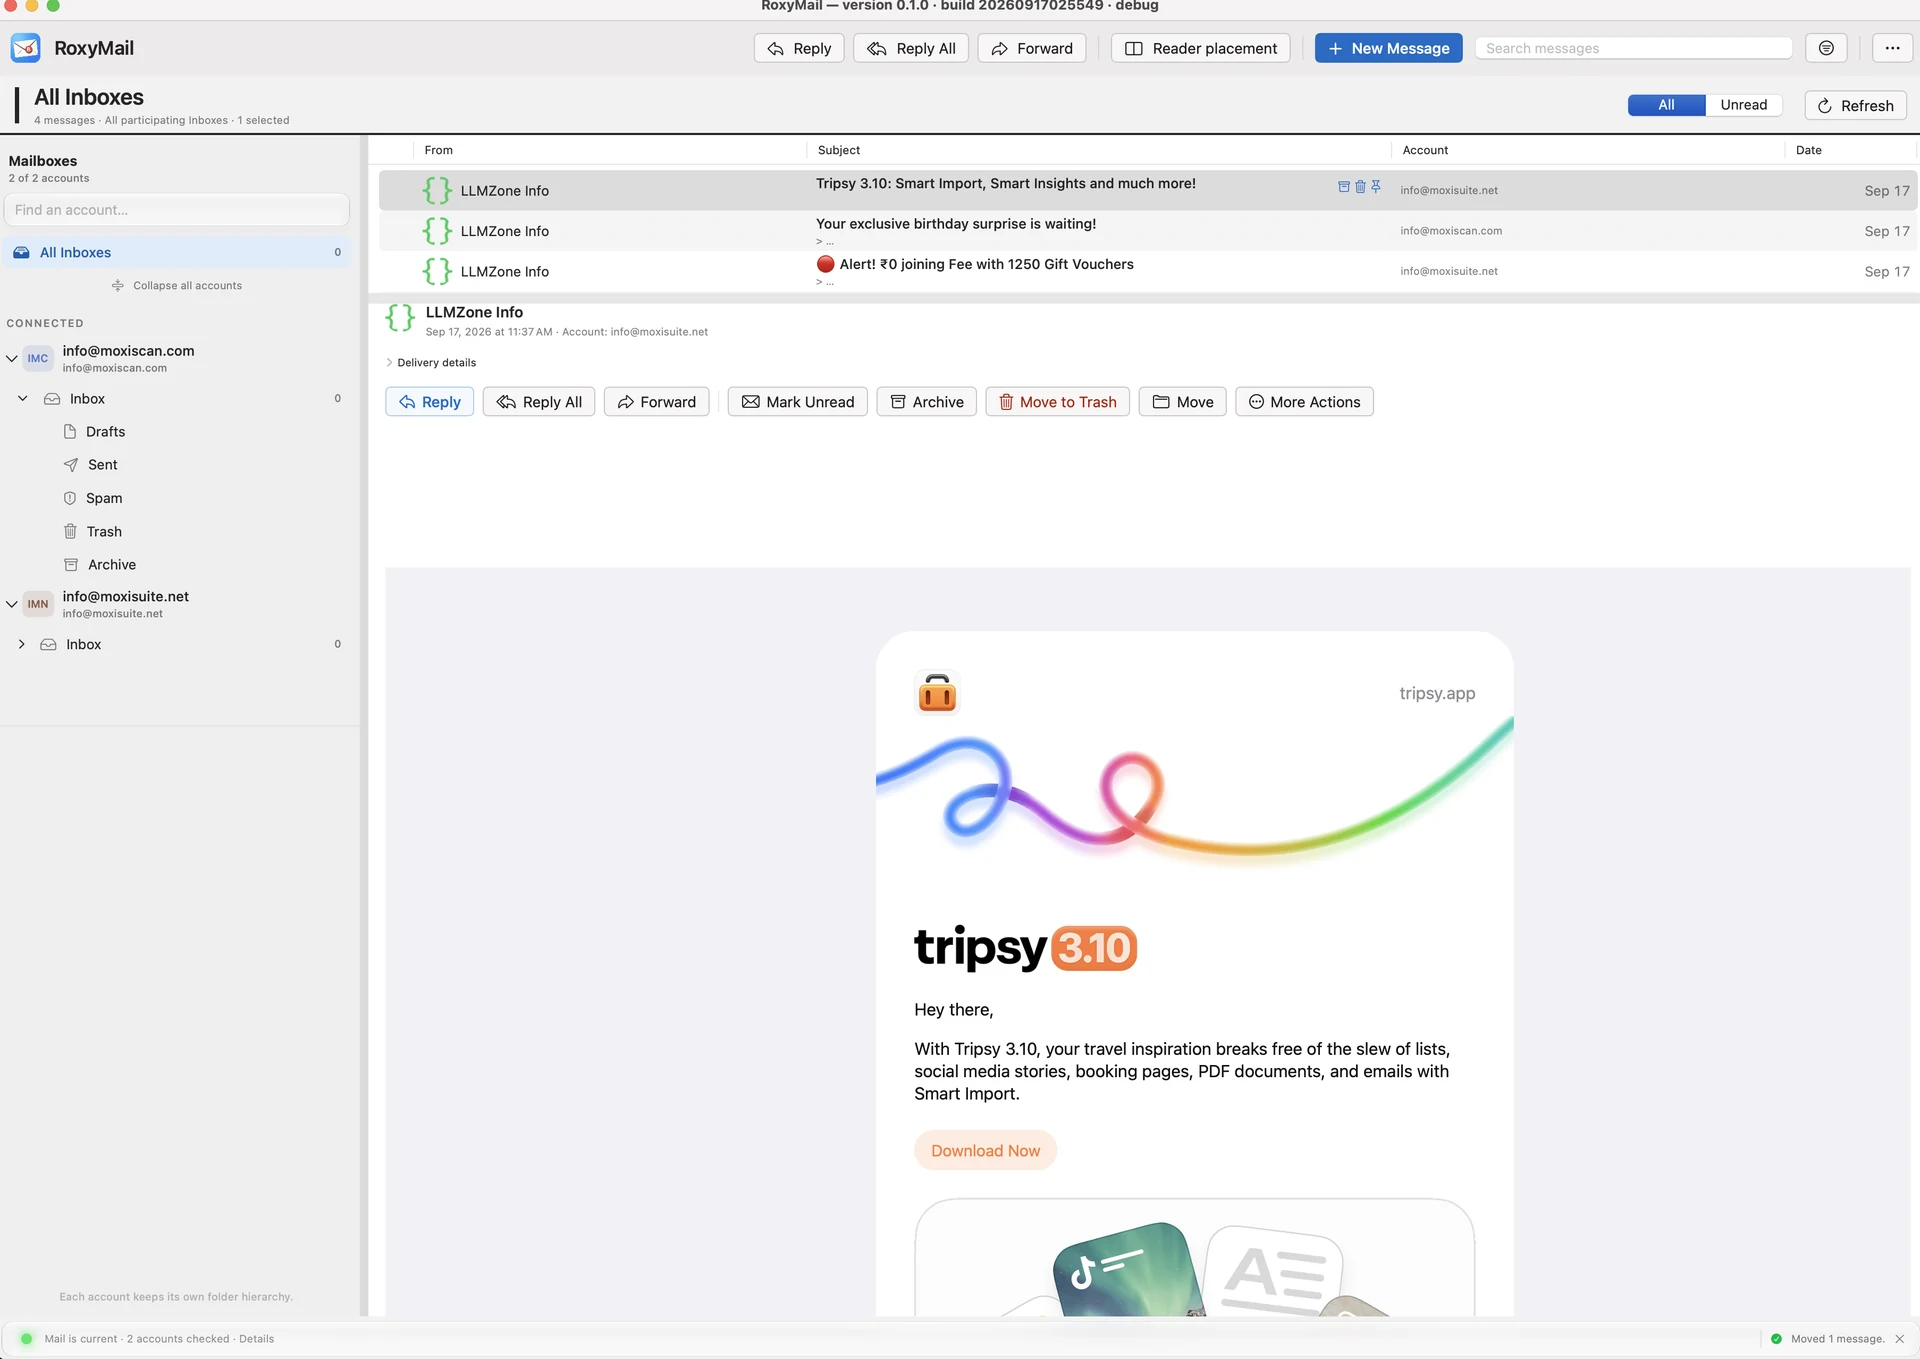The width and height of the screenshot is (1920, 1359).
Task: Click Forward in the top toolbar
Action: 1032,48
